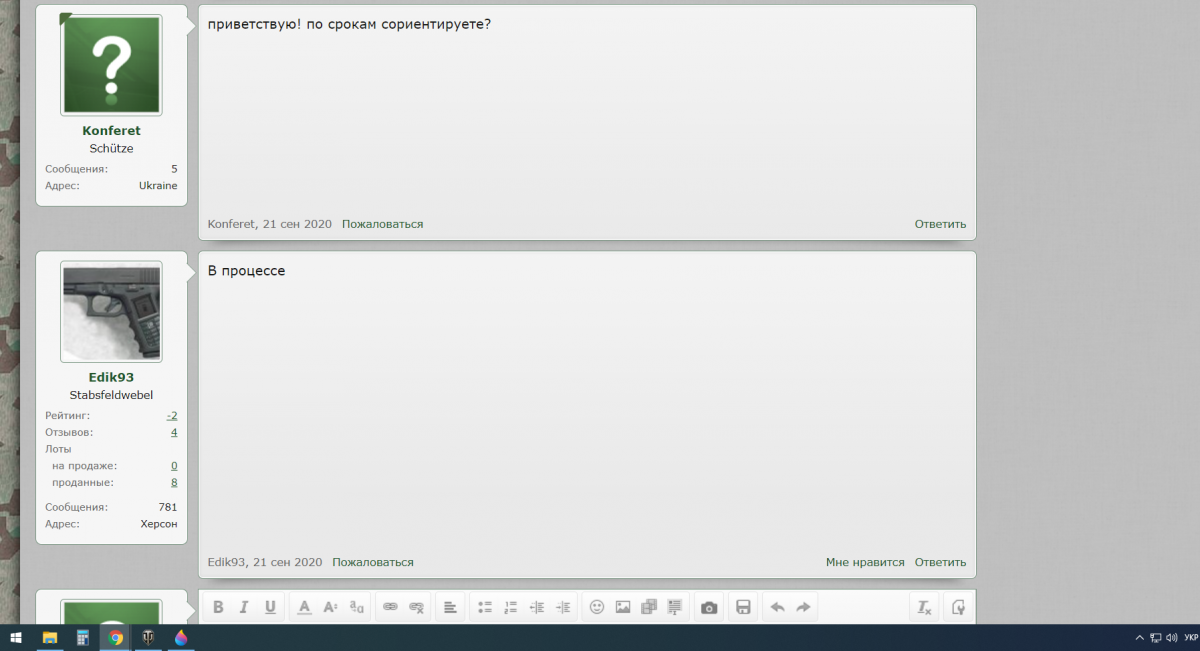Open the font family option
This screenshot has height=651, width=1200.
[357, 607]
